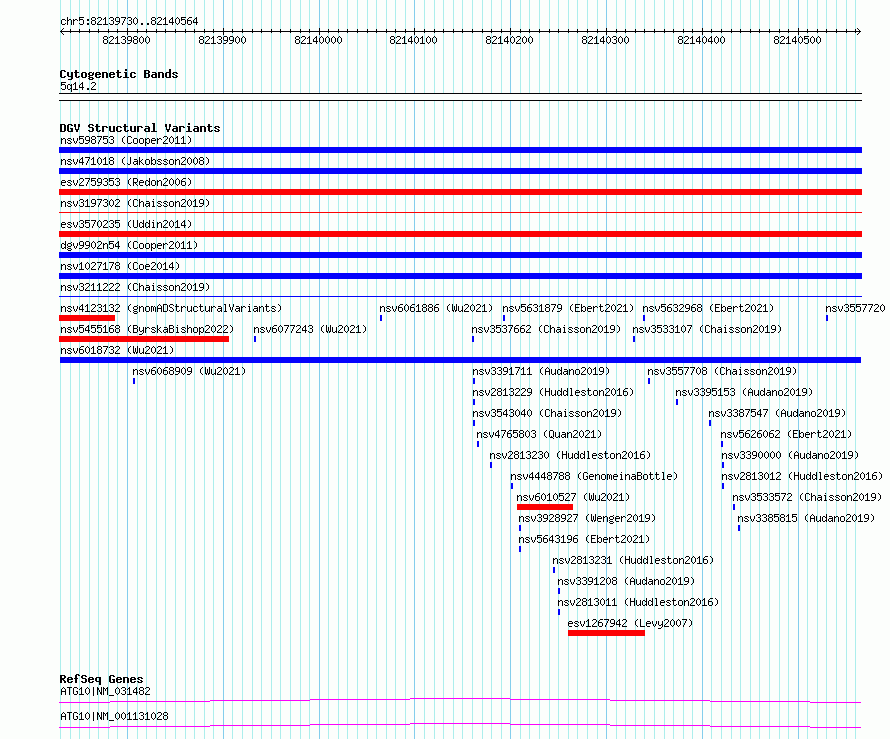Image resolution: width=890 pixels, height=739 pixels.
Task: Click the 82139800 ruler position
Action: [126, 40]
